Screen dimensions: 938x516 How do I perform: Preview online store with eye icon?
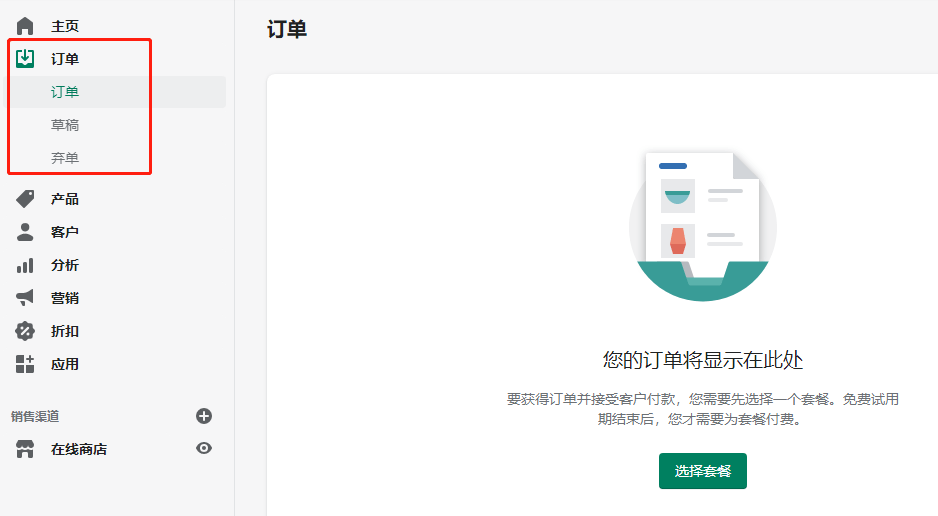tap(204, 448)
